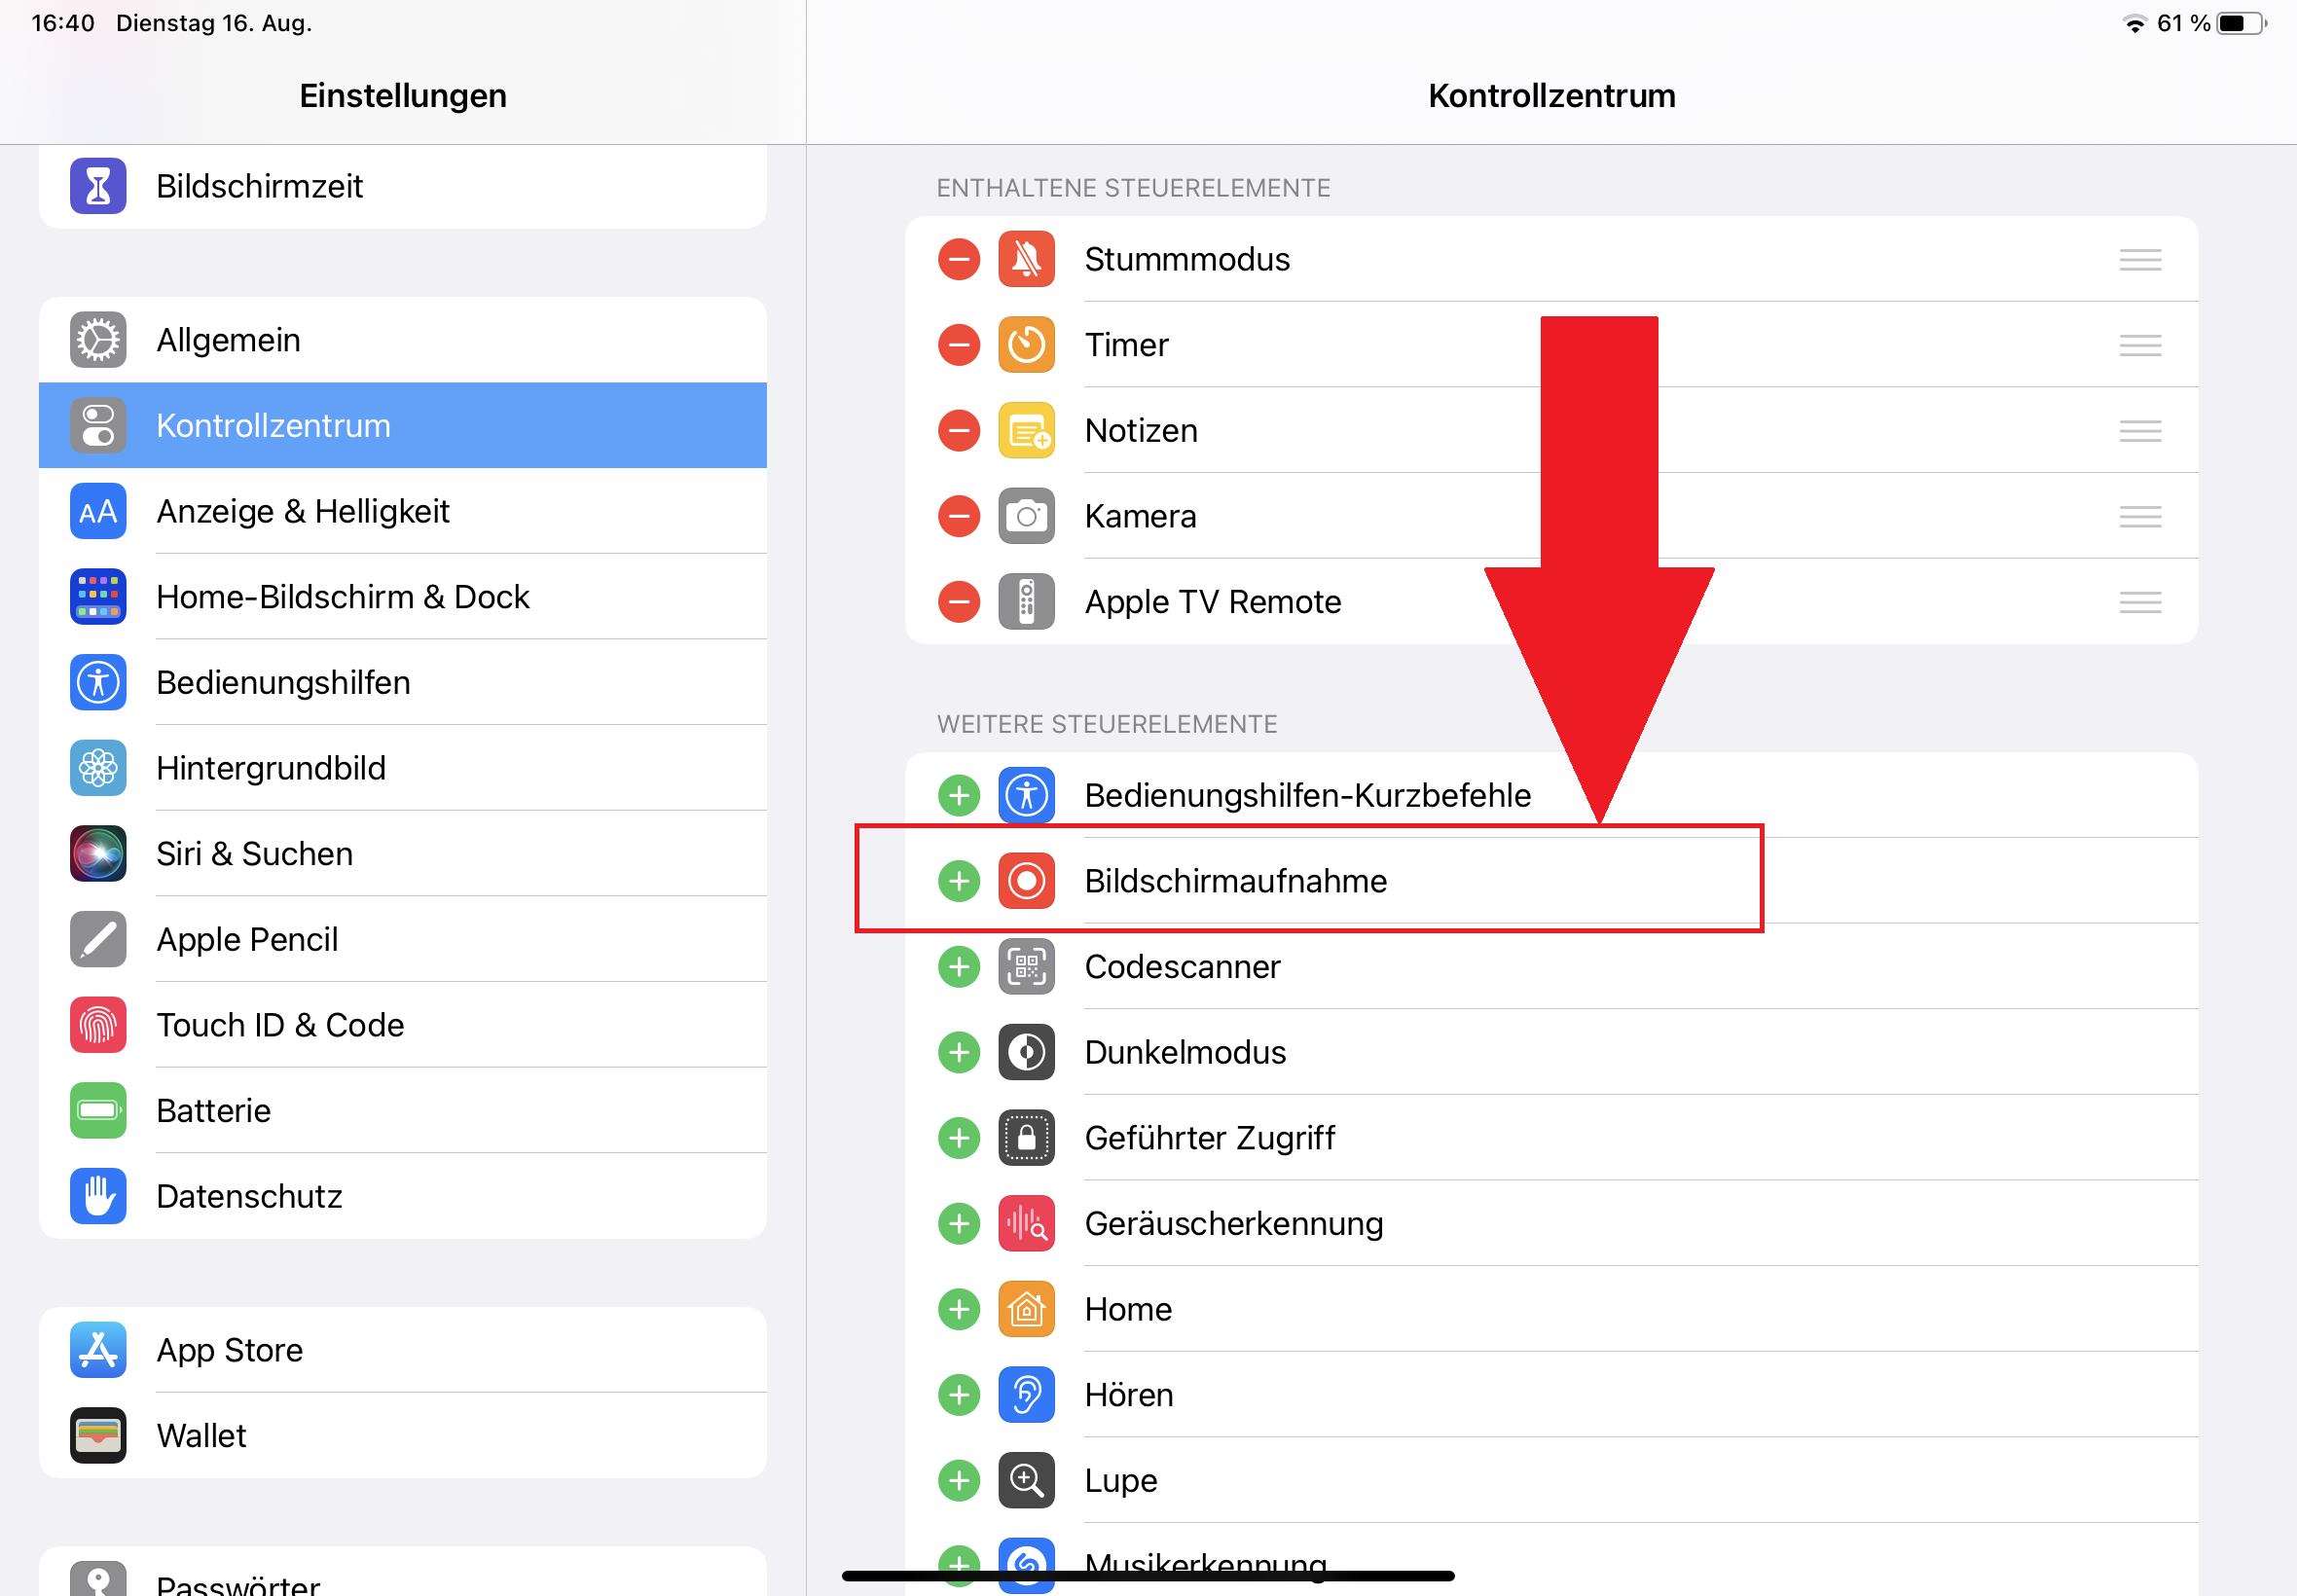The height and width of the screenshot is (1596, 2297).
Task: Add Geführter Zugriff with green plus
Action: [959, 1138]
